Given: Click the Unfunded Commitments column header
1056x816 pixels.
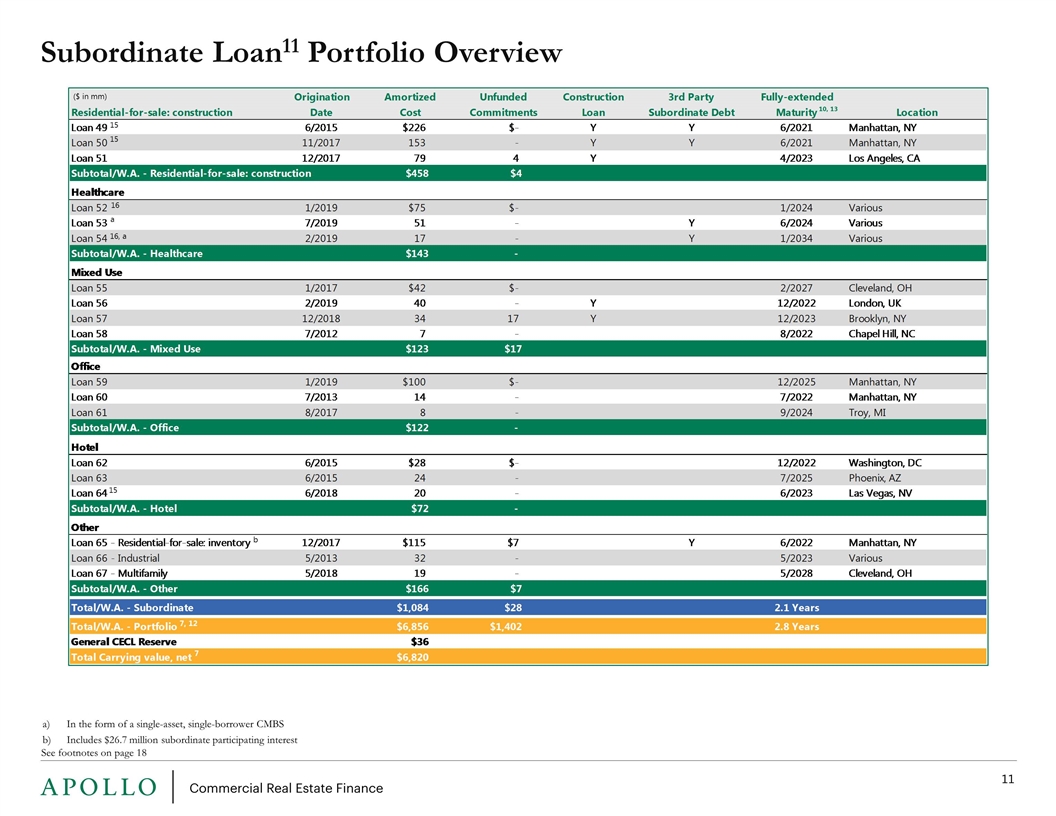Looking at the screenshot, I should click(x=503, y=104).
